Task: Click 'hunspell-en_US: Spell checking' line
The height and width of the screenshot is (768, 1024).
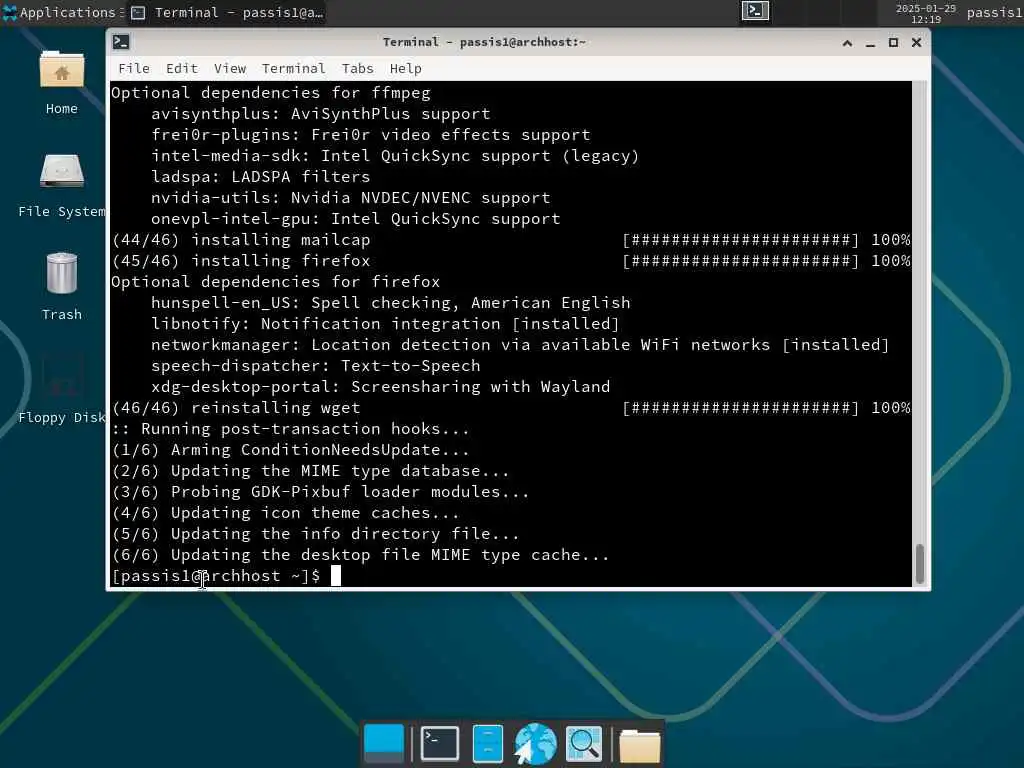Action: pos(391,302)
